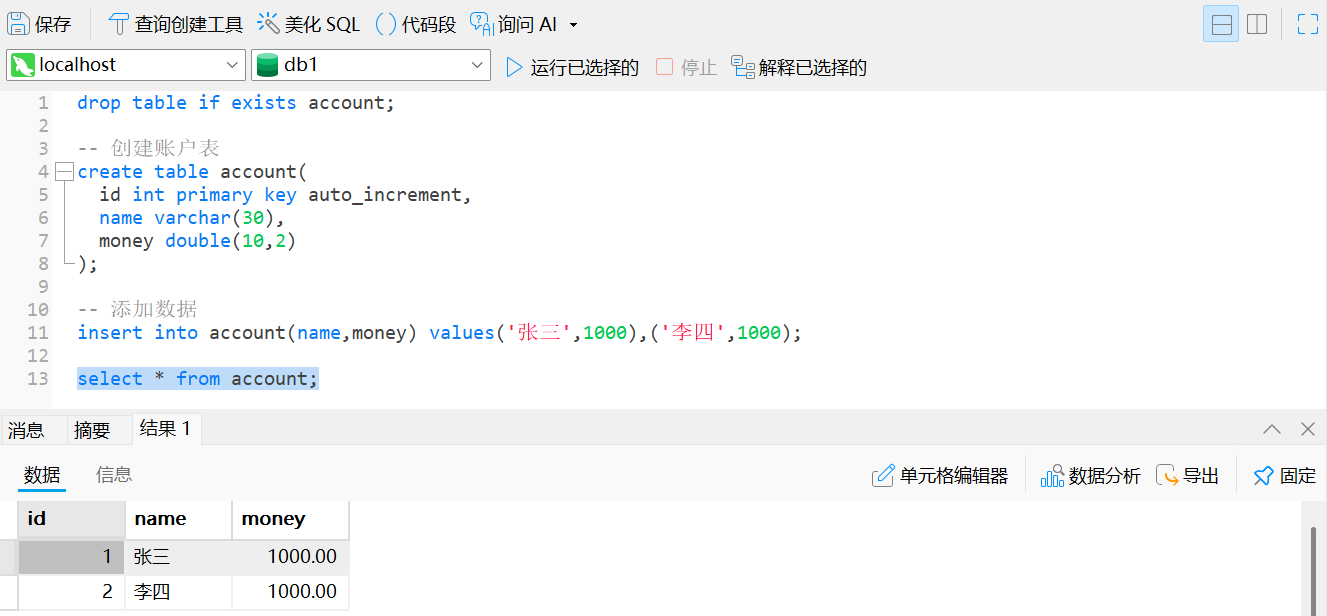Click line number 4 in gutter
The height and width of the screenshot is (616, 1327).
(x=43, y=171)
